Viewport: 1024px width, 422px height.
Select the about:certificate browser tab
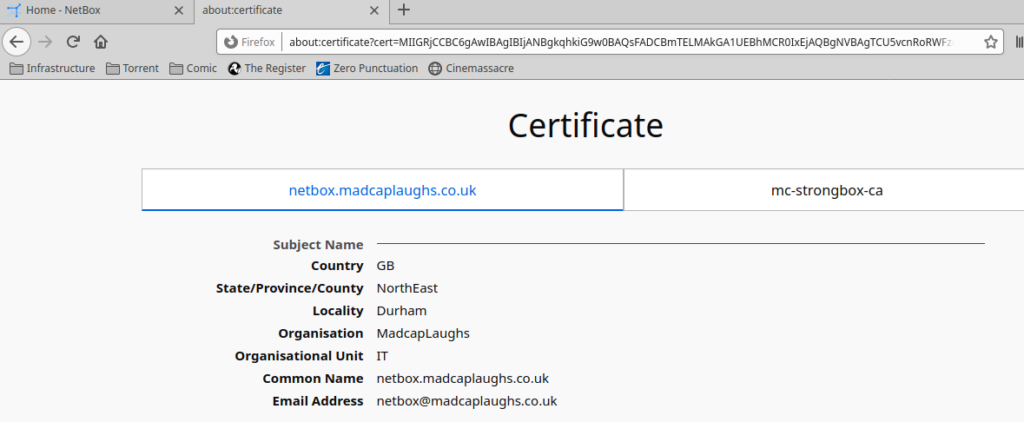[x=280, y=11]
